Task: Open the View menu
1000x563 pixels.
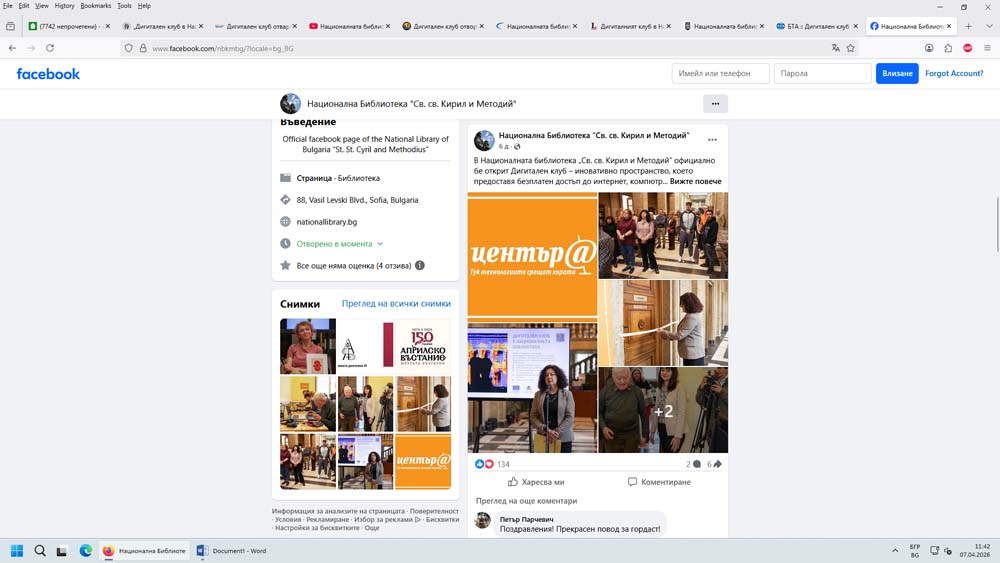Action: click(x=41, y=6)
